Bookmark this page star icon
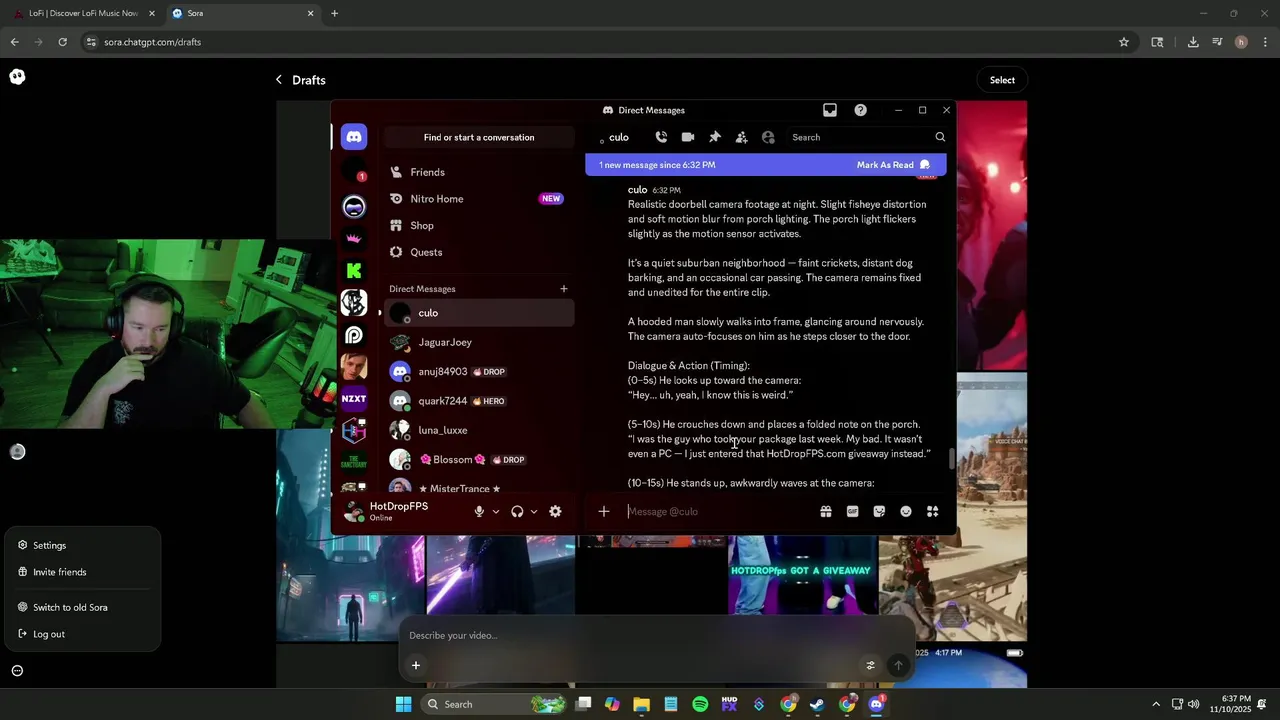This screenshot has height=720, width=1280. click(x=1124, y=42)
